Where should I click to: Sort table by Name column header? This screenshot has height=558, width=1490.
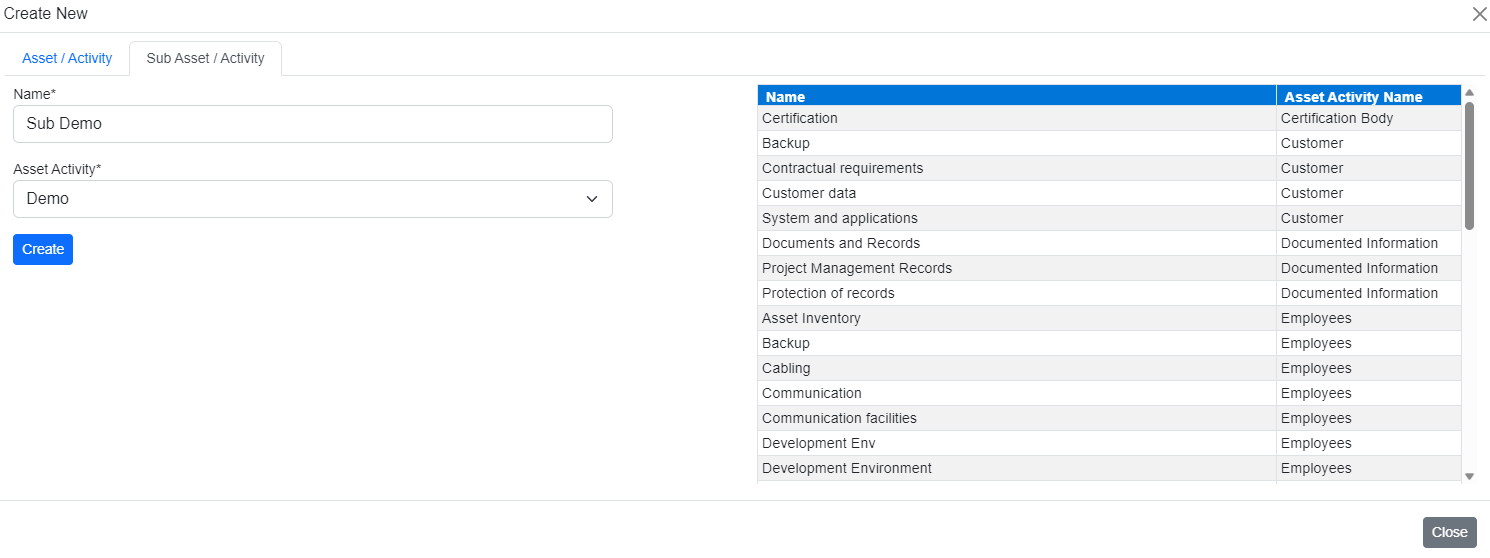(1015, 97)
